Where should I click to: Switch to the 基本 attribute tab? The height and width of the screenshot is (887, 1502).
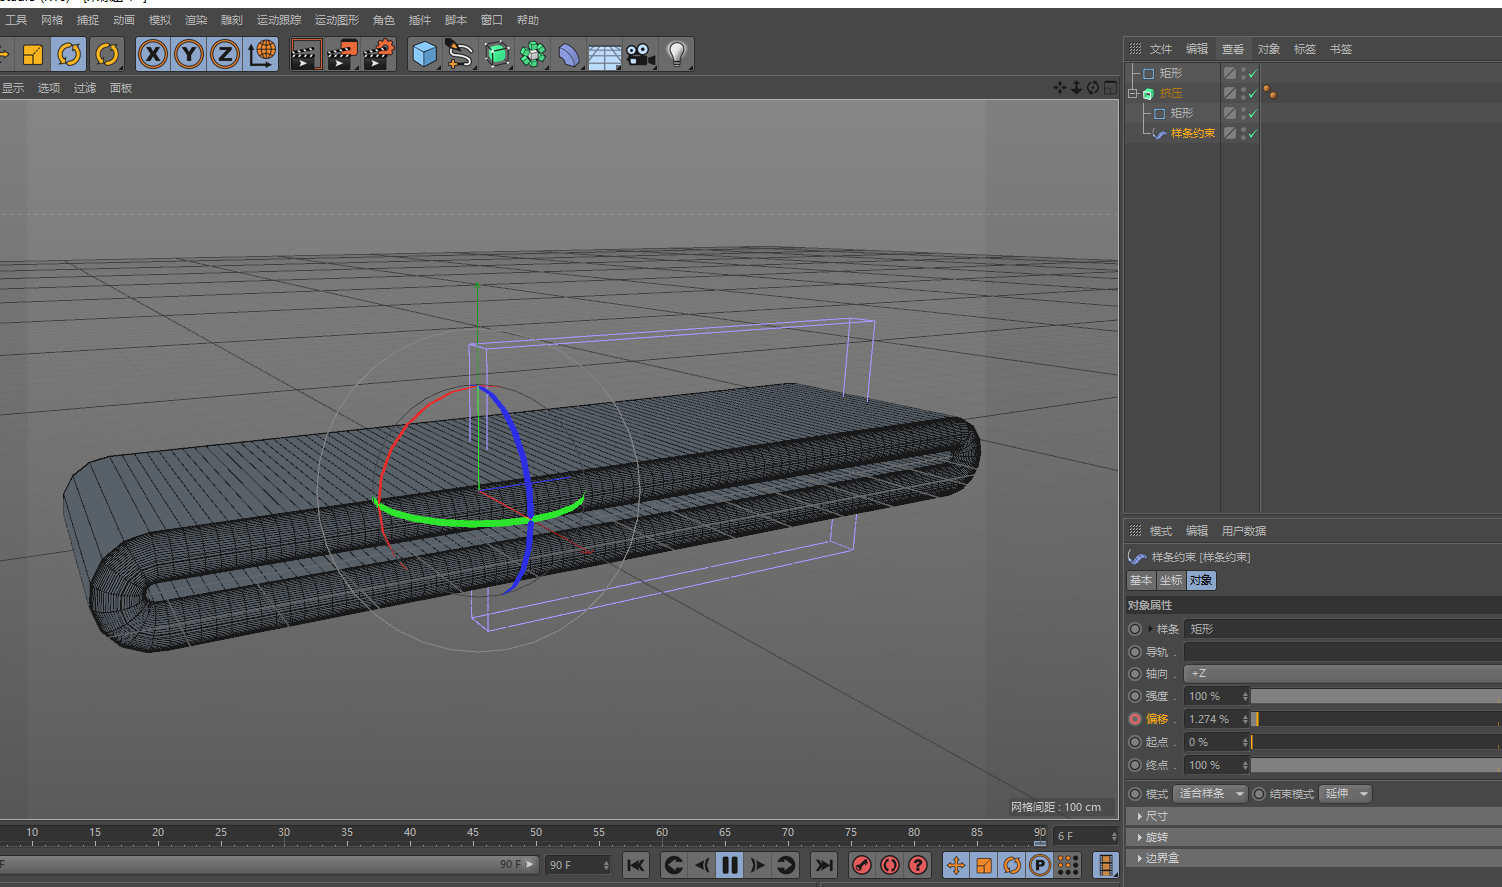(x=1141, y=580)
